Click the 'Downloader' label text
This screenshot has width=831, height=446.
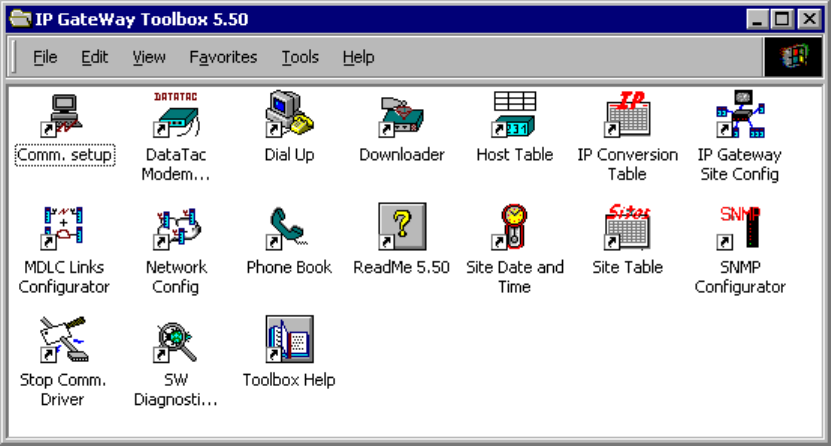click(402, 155)
